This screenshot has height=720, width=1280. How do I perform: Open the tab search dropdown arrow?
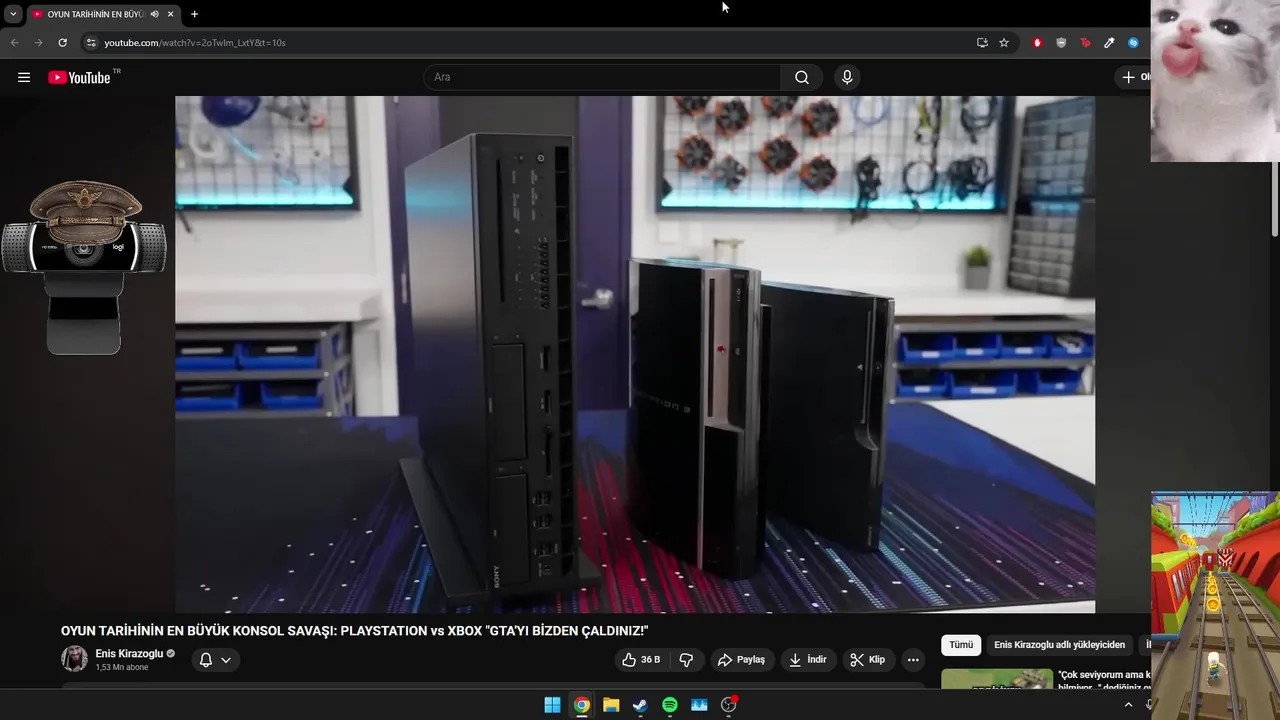pyautogui.click(x=13, y=14)
